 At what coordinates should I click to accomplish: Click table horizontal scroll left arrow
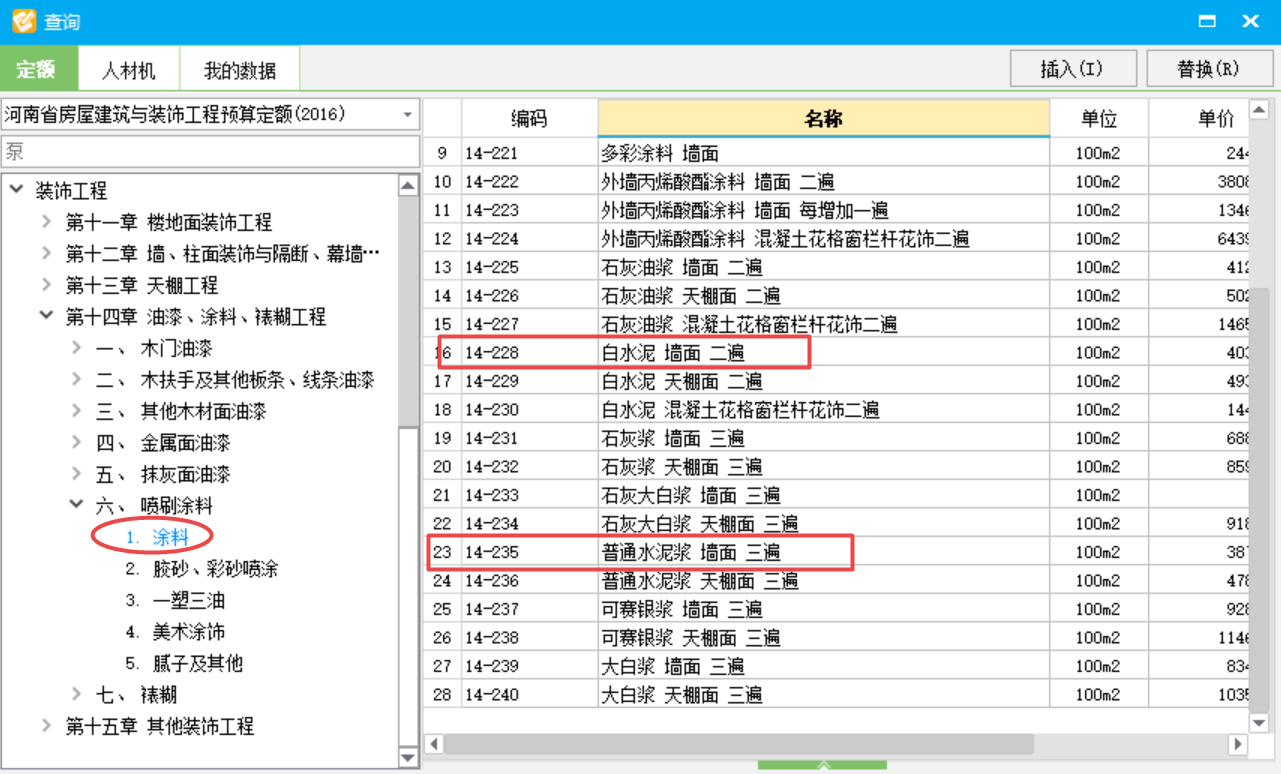(x=434, y=744)
